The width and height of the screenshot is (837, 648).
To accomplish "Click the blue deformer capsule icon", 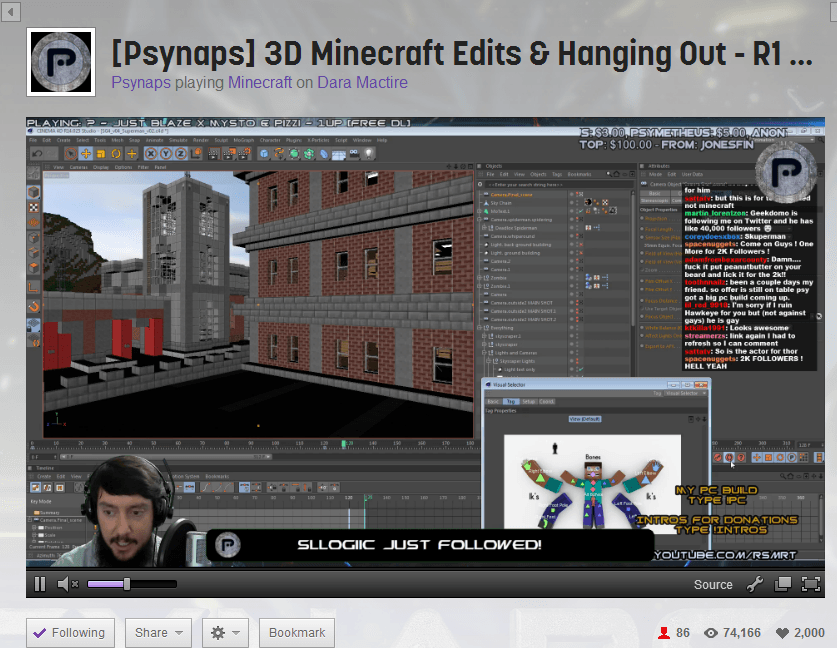I will [x=324, y=154].
